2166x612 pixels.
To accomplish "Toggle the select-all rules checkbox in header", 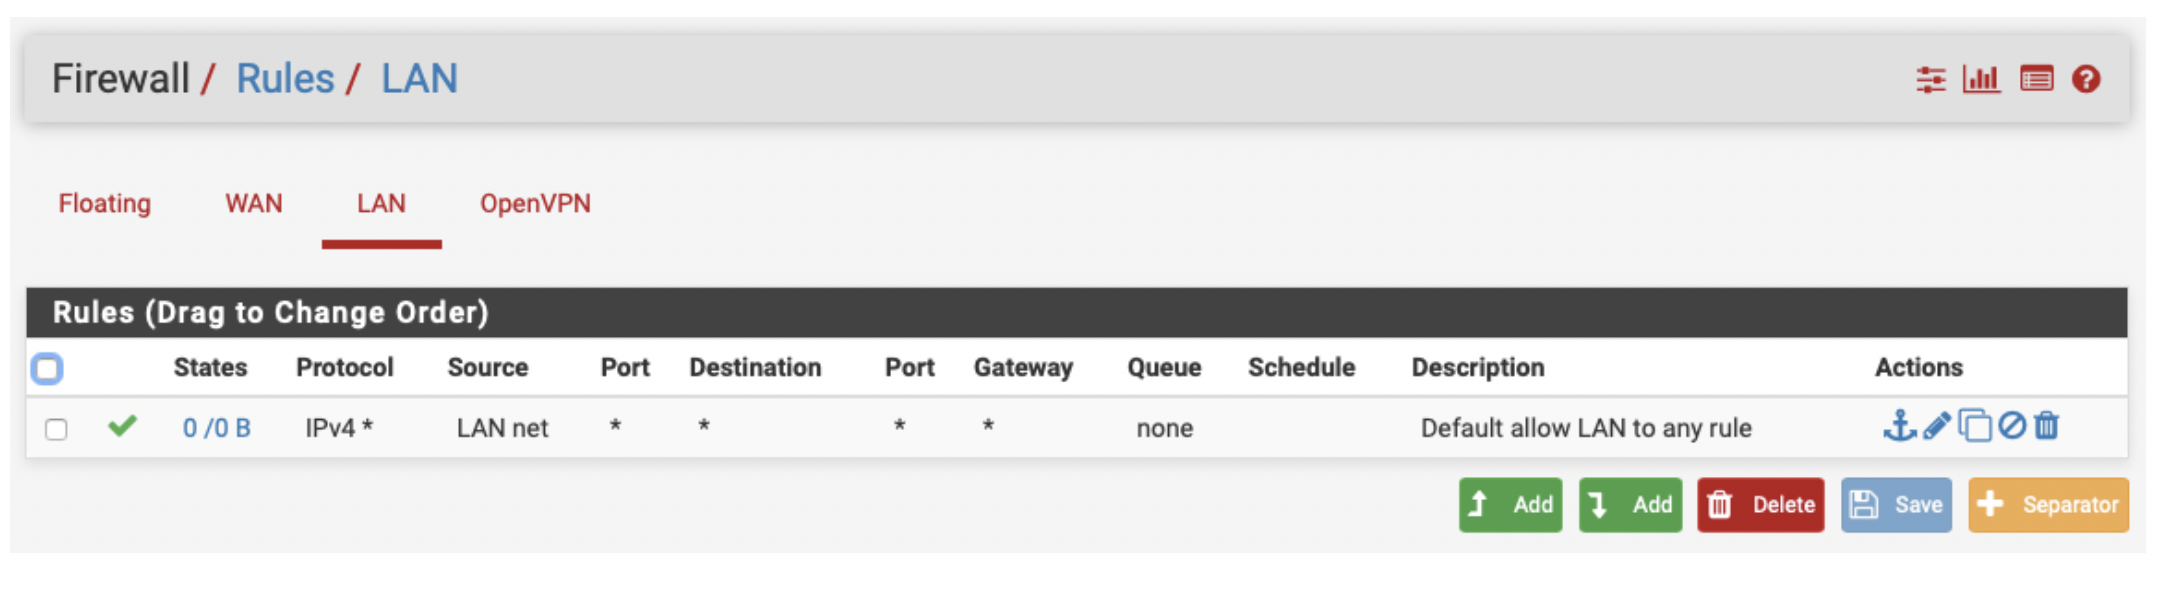I will coord(47,369).
